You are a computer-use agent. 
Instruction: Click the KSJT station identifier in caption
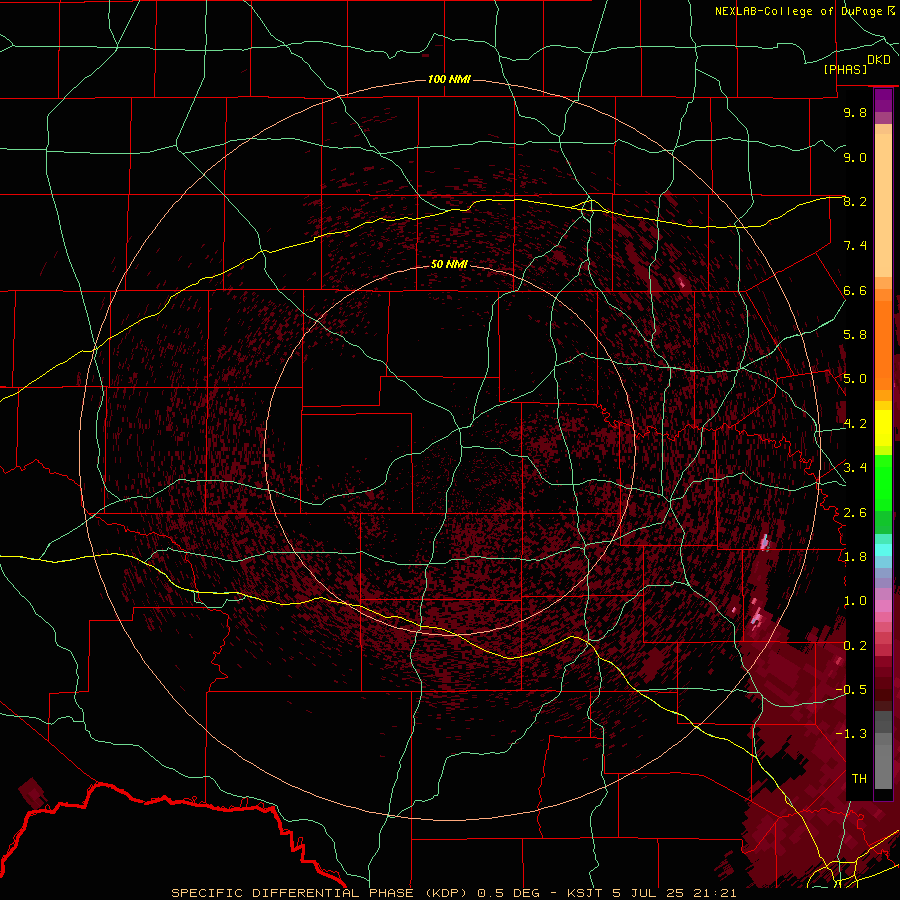(585, 893)
